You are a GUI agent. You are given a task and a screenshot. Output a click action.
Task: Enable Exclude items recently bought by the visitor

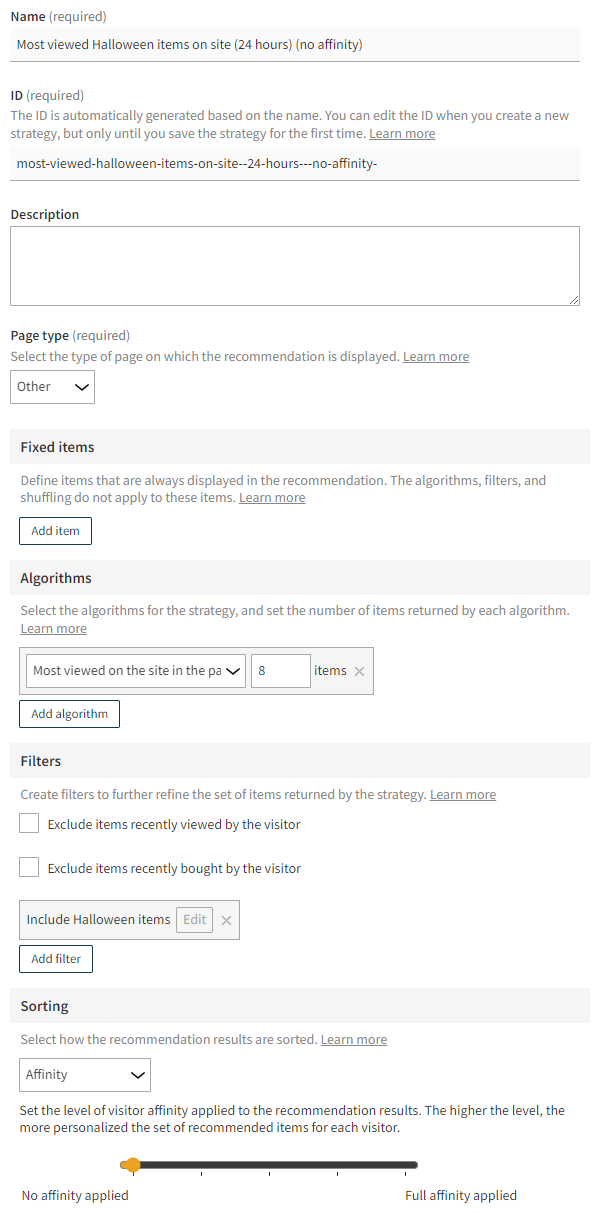point(29,867)
